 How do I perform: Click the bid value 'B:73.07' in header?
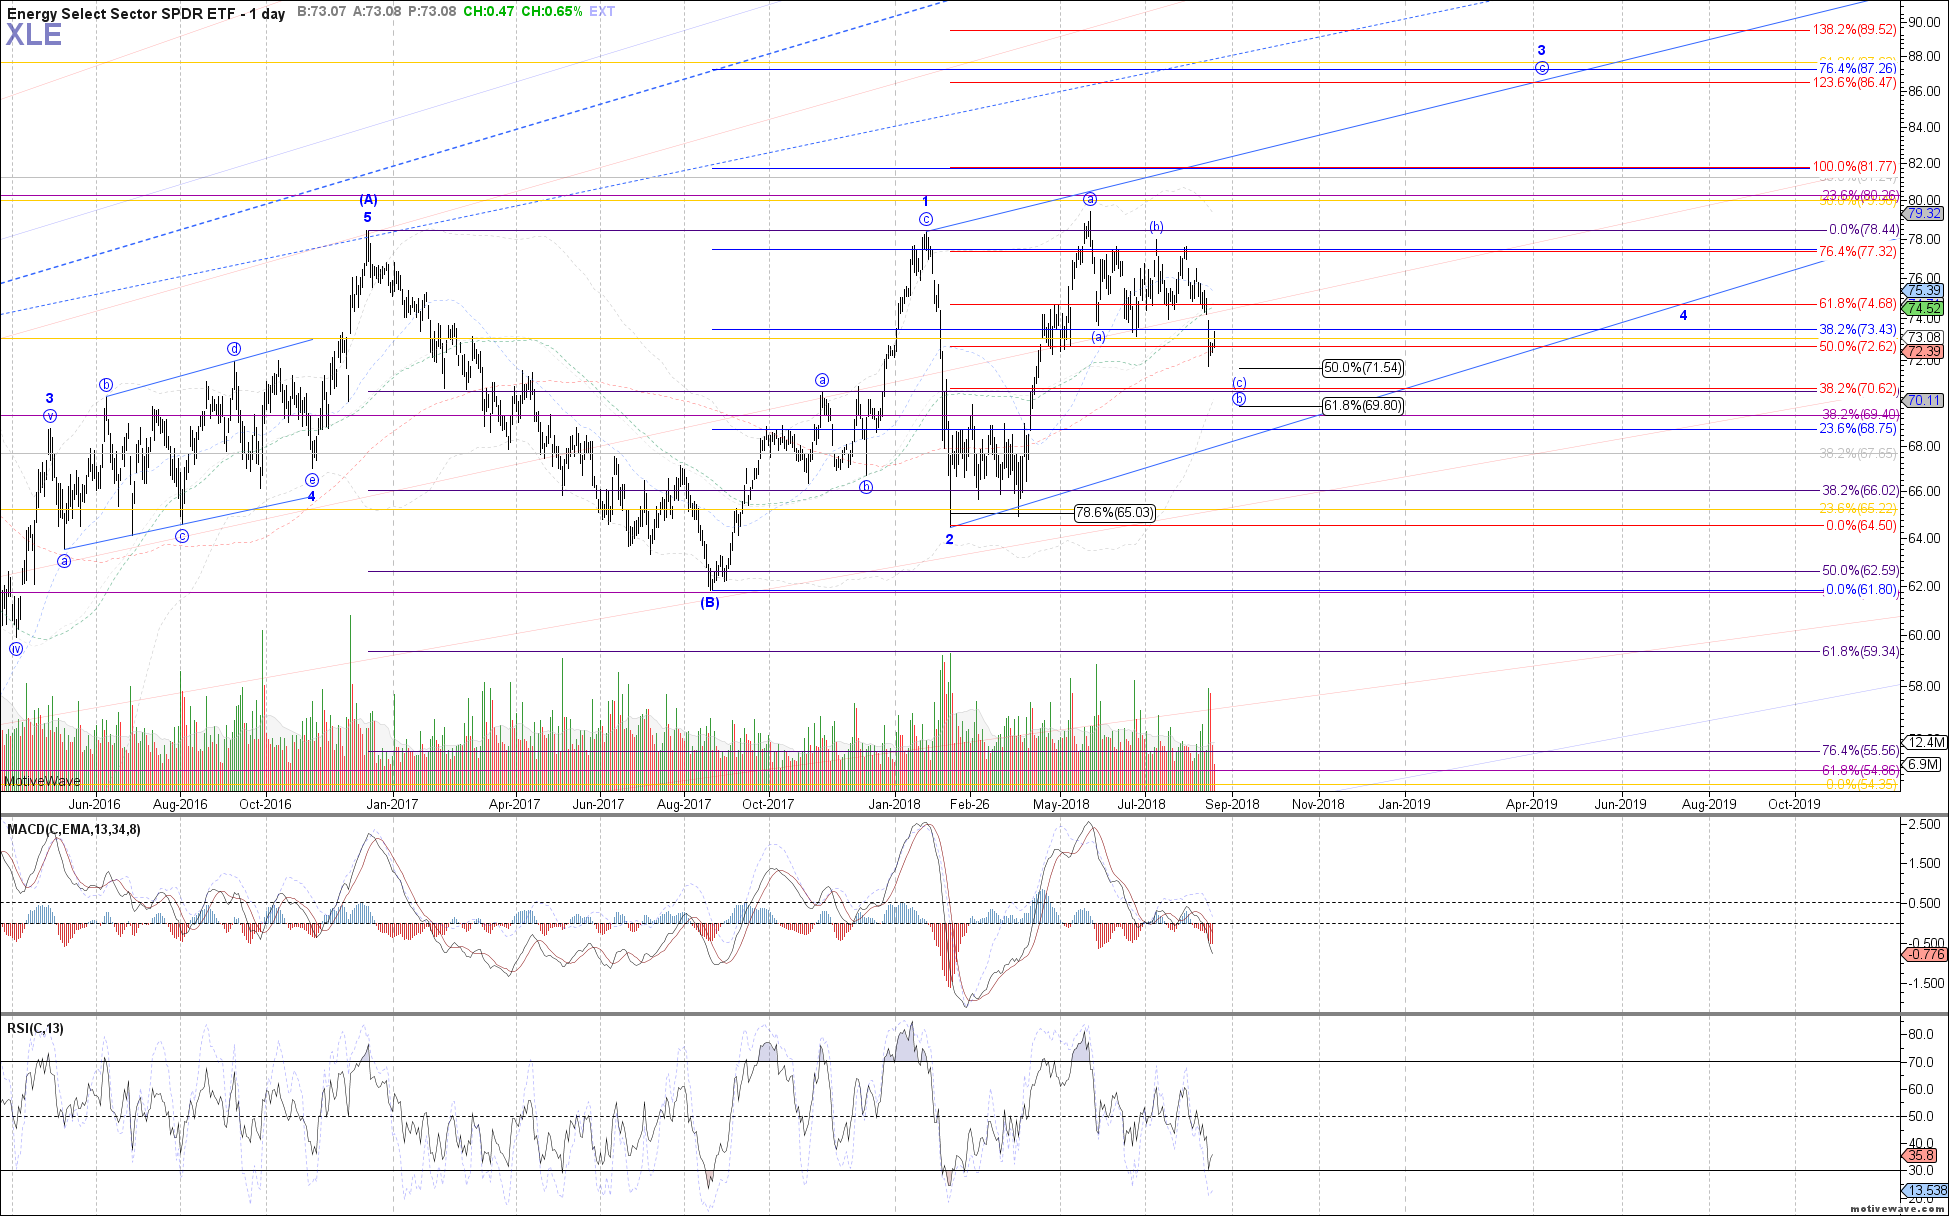tap(322, 12)
